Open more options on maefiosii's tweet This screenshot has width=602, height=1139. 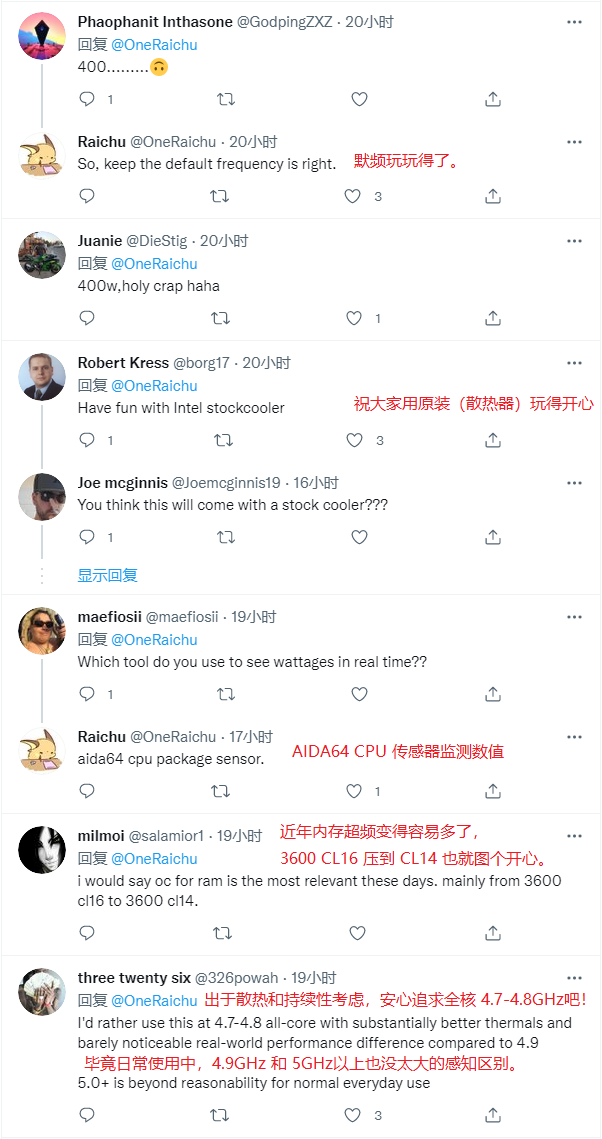pyautogui.click(x=574, y=617)
